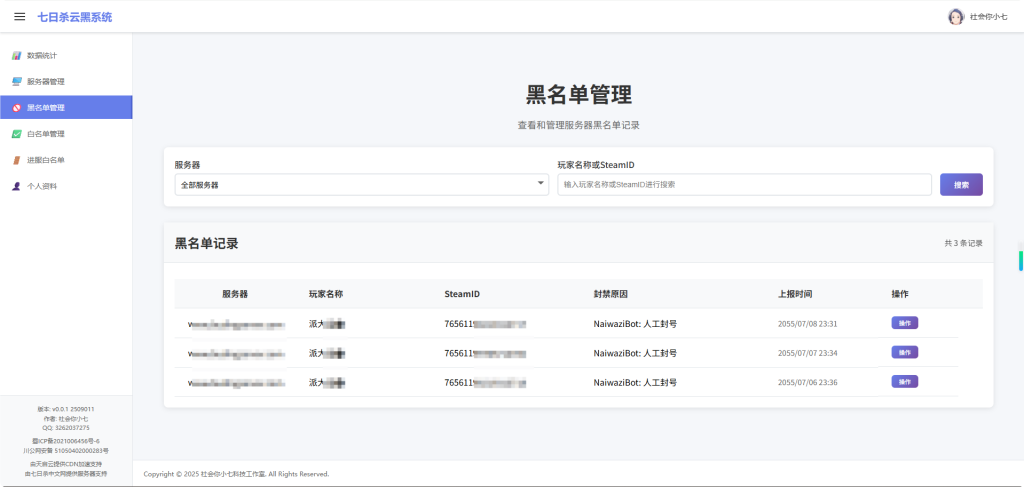Toggle the hamburger menu icon

click(x=20, y=17)
